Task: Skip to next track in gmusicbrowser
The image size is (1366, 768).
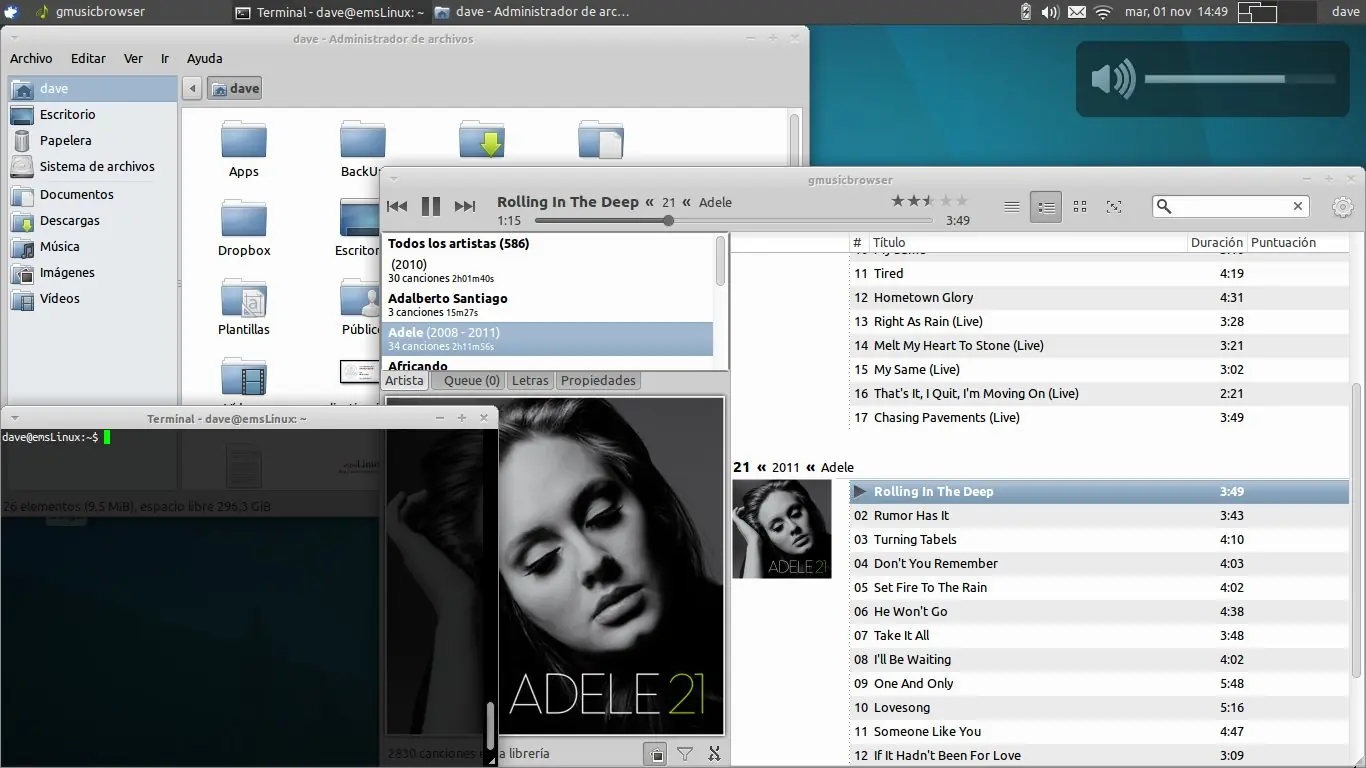Action: pyautogui.click(x=465, y=206)
